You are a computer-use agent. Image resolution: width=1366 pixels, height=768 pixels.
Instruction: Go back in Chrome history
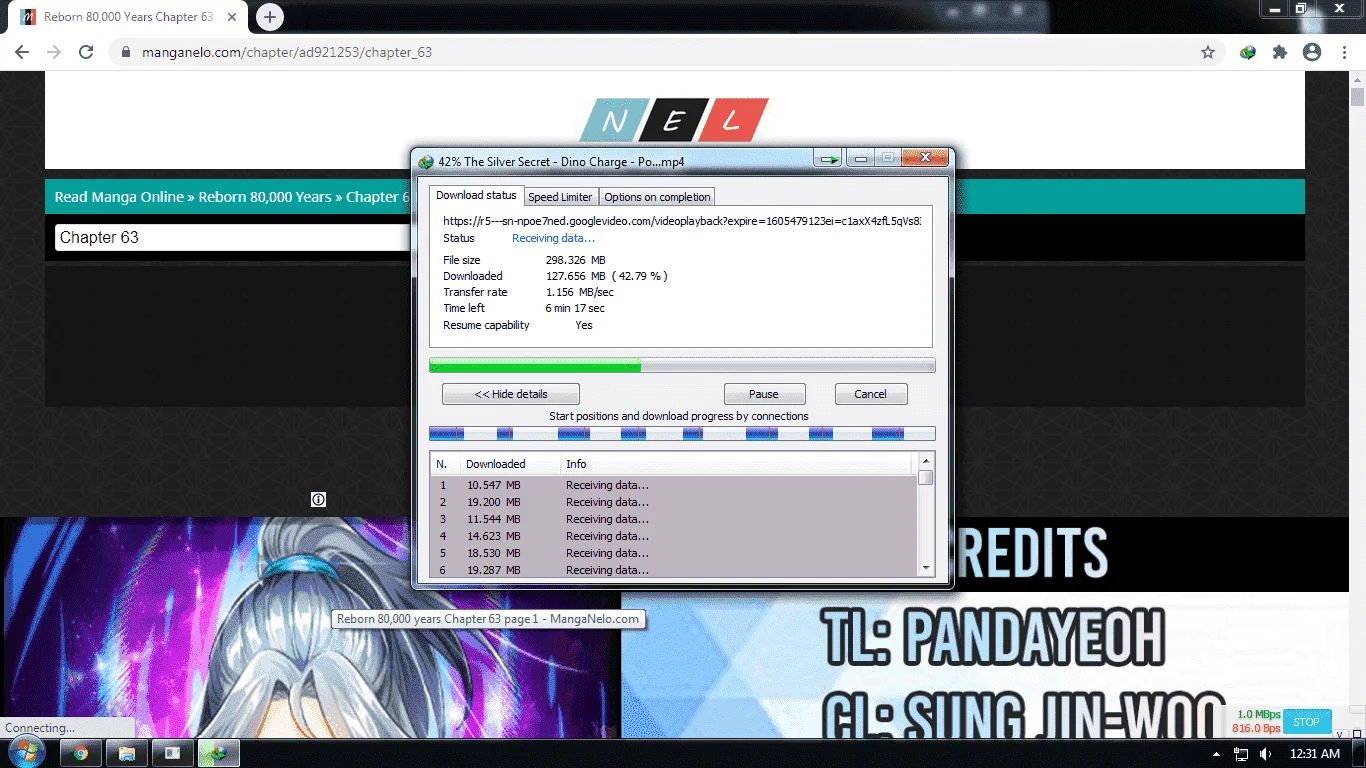click(x=22, y=52)
